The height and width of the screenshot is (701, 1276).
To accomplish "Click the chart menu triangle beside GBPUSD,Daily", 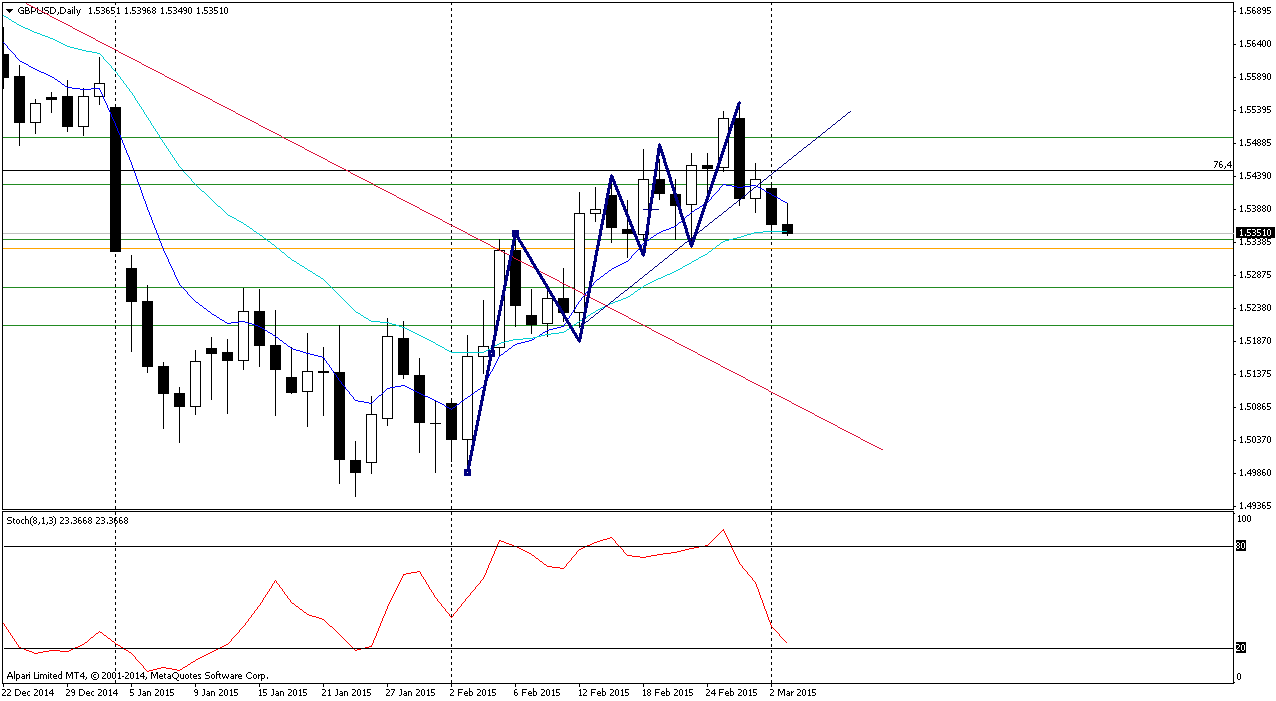I will [10, 11].
